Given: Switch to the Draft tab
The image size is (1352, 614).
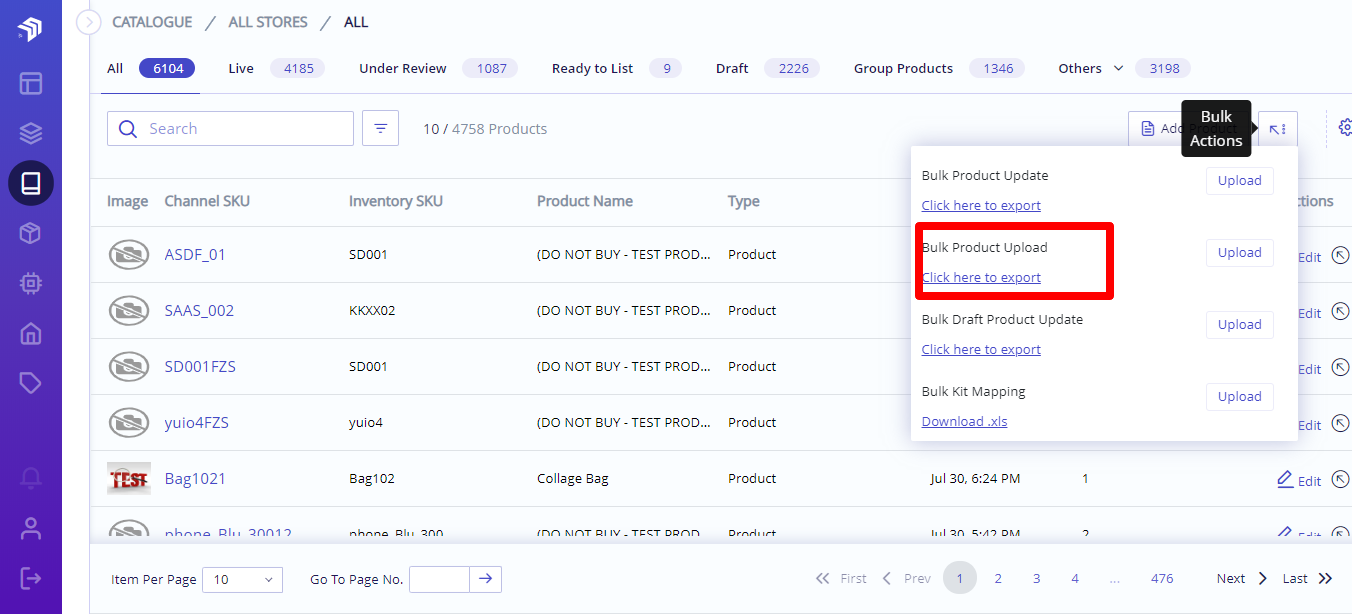Looking at the screenshot, I should [x=767, y=68].
